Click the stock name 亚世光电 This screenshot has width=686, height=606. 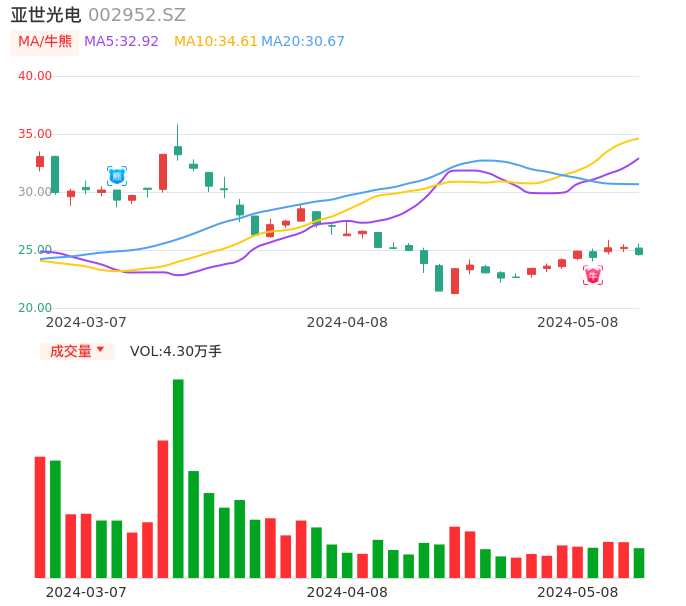pyautogui.click(x=46, y=15)
